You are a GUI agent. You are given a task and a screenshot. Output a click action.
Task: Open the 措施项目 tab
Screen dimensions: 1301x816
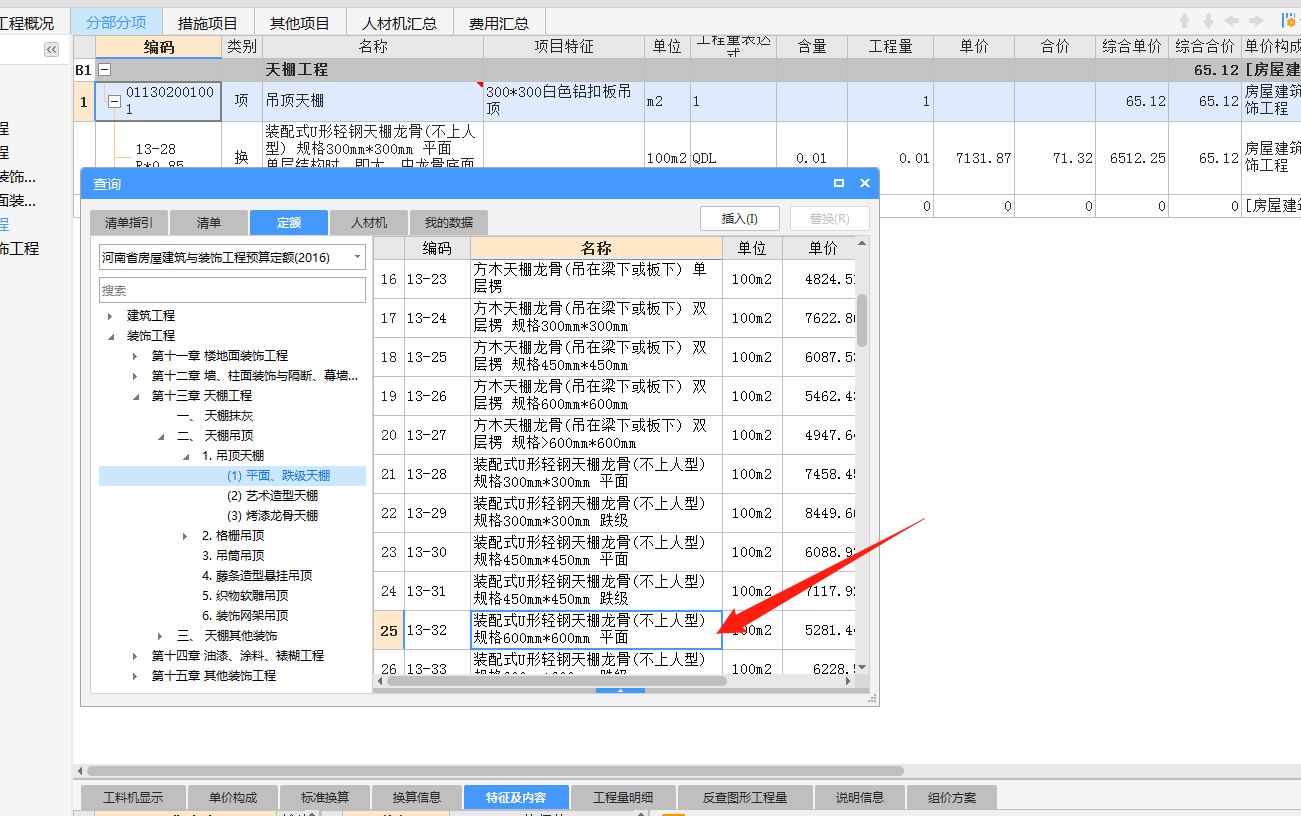208,22
